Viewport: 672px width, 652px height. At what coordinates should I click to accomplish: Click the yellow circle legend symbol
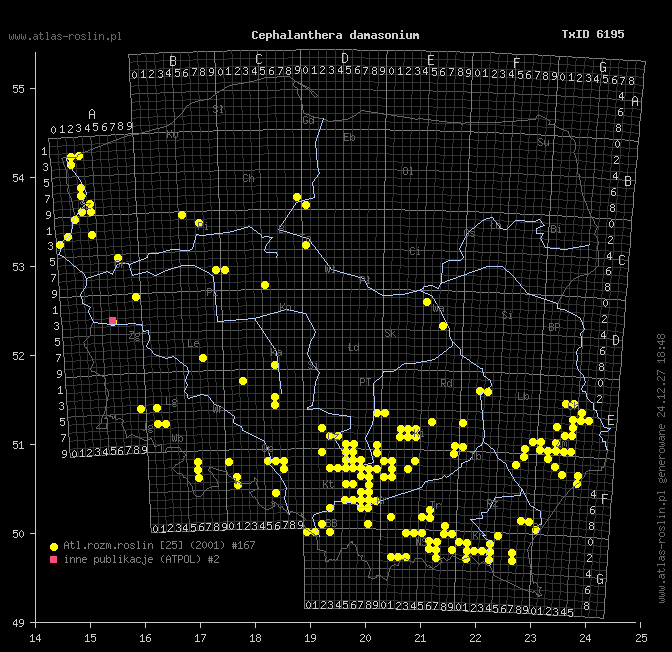click(54, 547)
